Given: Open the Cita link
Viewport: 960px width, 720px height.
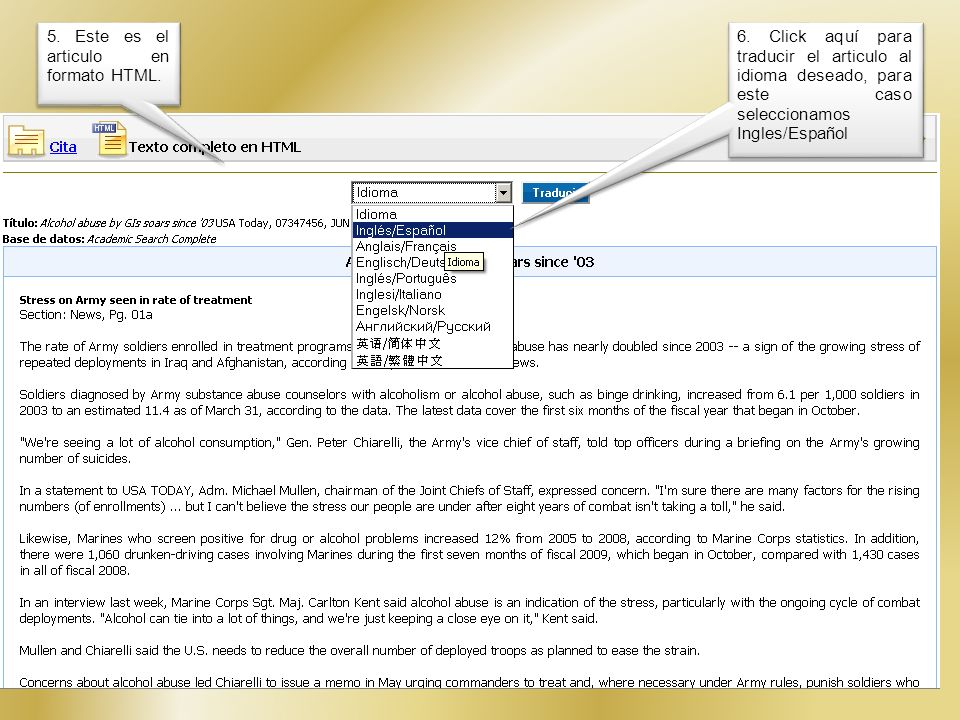Looking at the screenshot, I should click(x=63, y=147).
